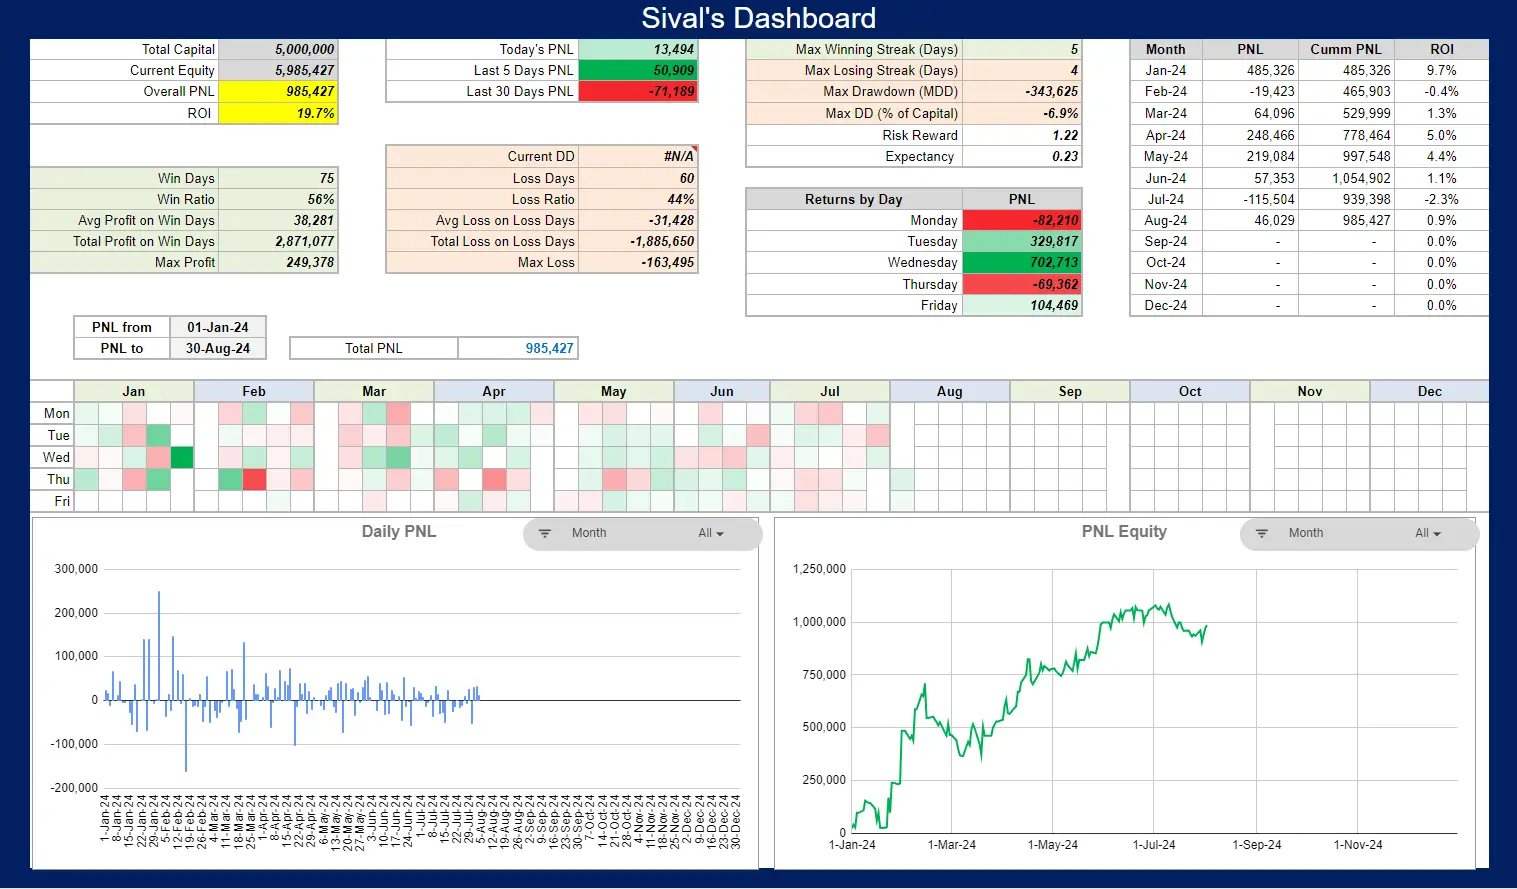Open the PNL Equity chart filter icon

click(1262, 533)
